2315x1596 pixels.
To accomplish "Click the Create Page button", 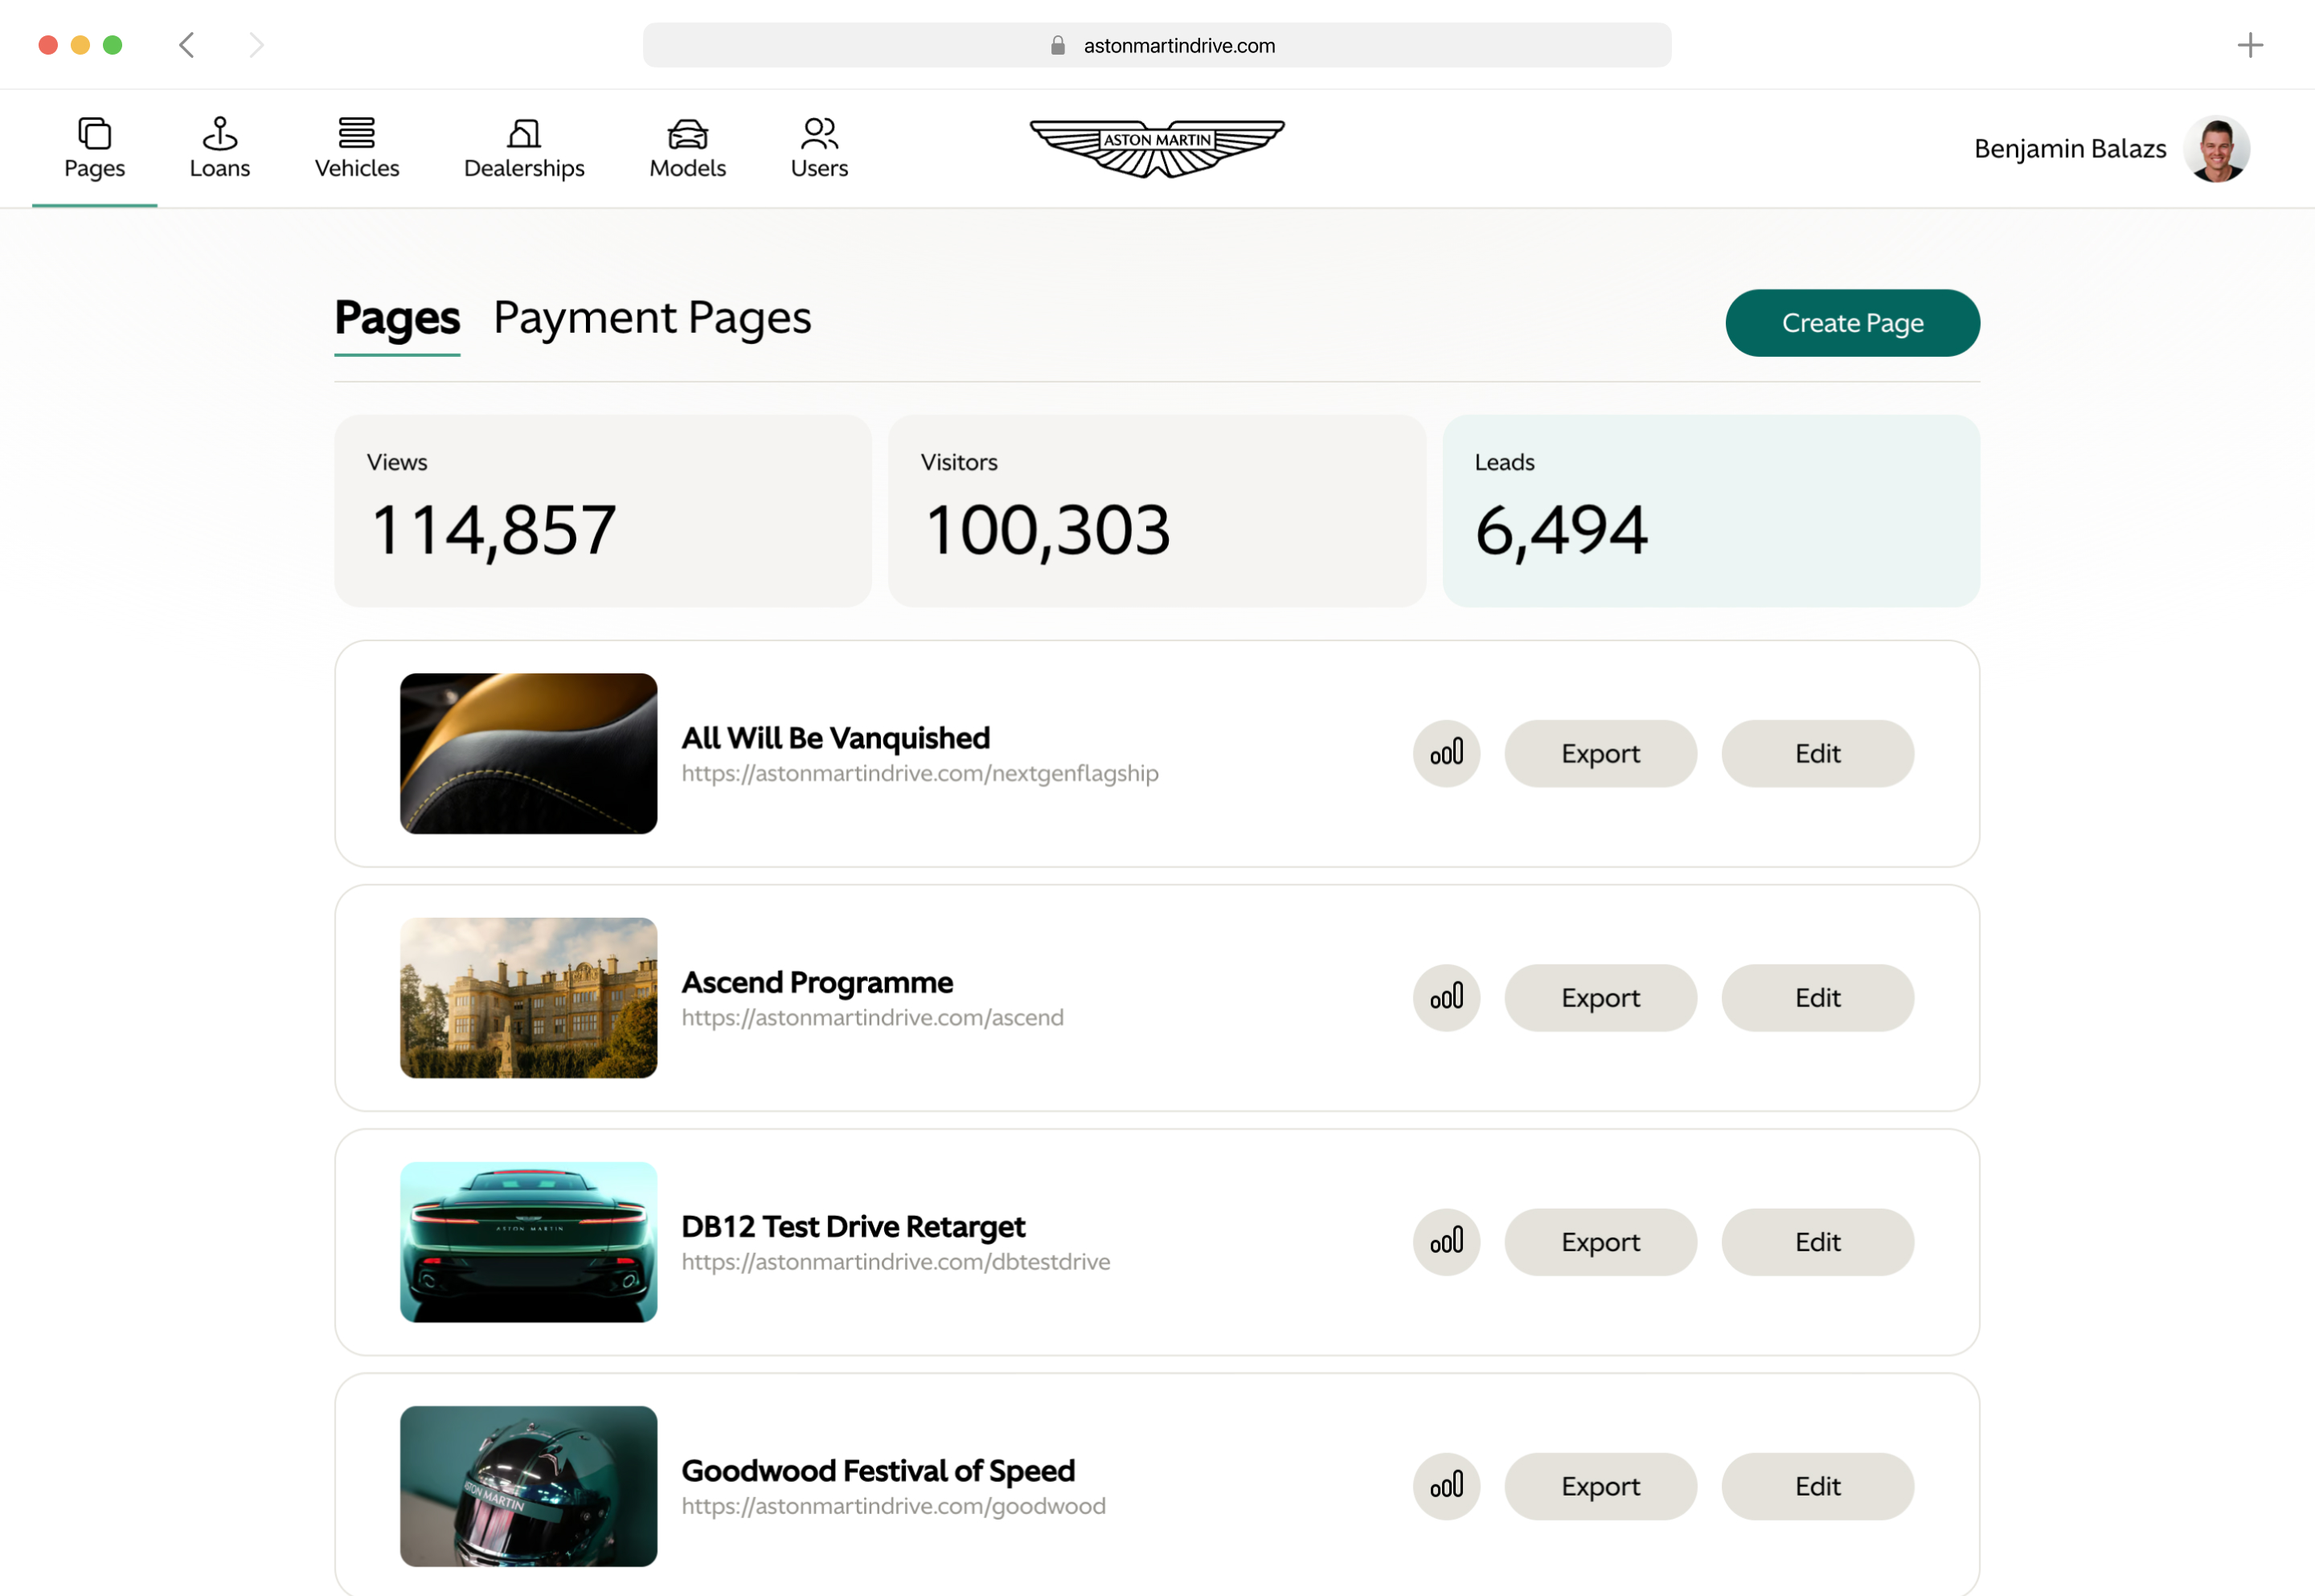I will coord(1851,323).
